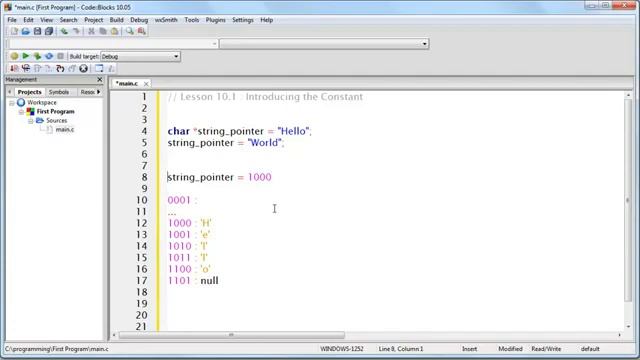Viewport: 640px width, 360px height.
Task: Open the File menu
Action: (12, 20)
